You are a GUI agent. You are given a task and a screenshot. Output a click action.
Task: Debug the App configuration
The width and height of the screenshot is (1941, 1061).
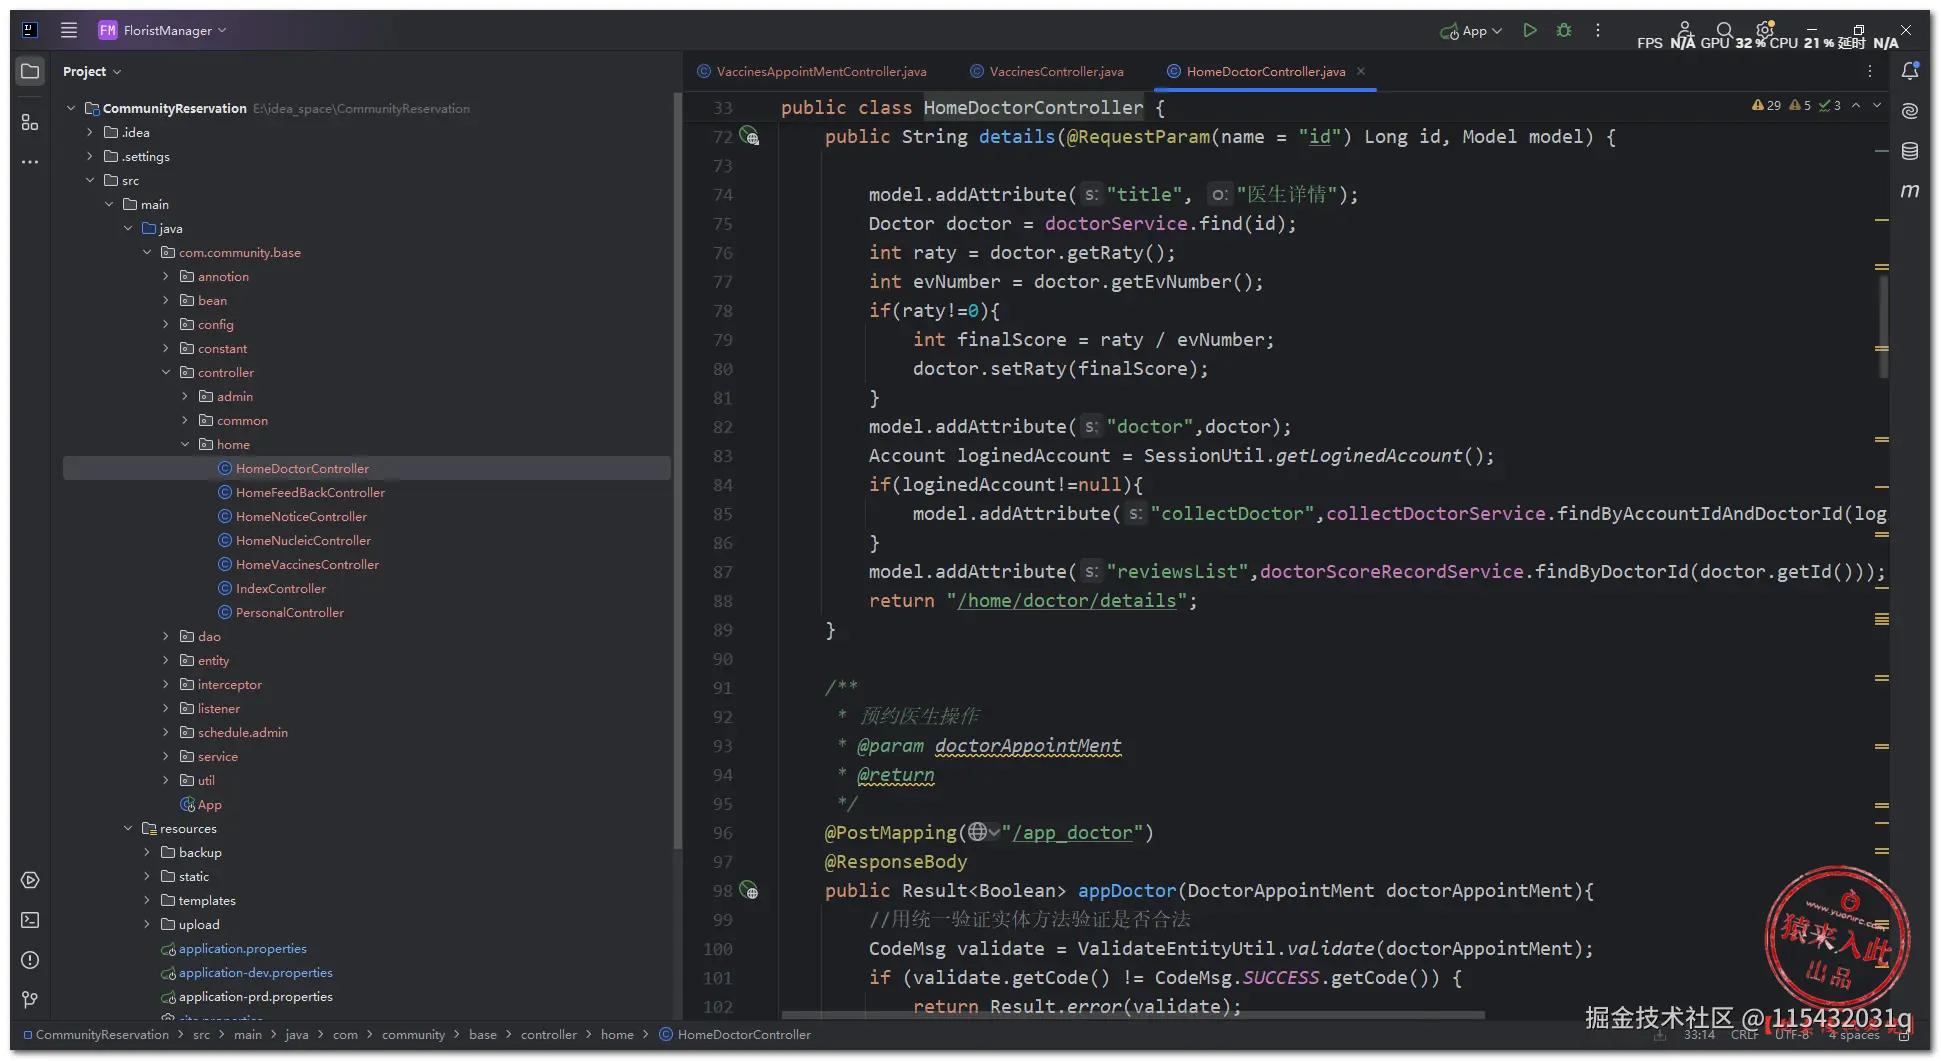point(1564,30)
